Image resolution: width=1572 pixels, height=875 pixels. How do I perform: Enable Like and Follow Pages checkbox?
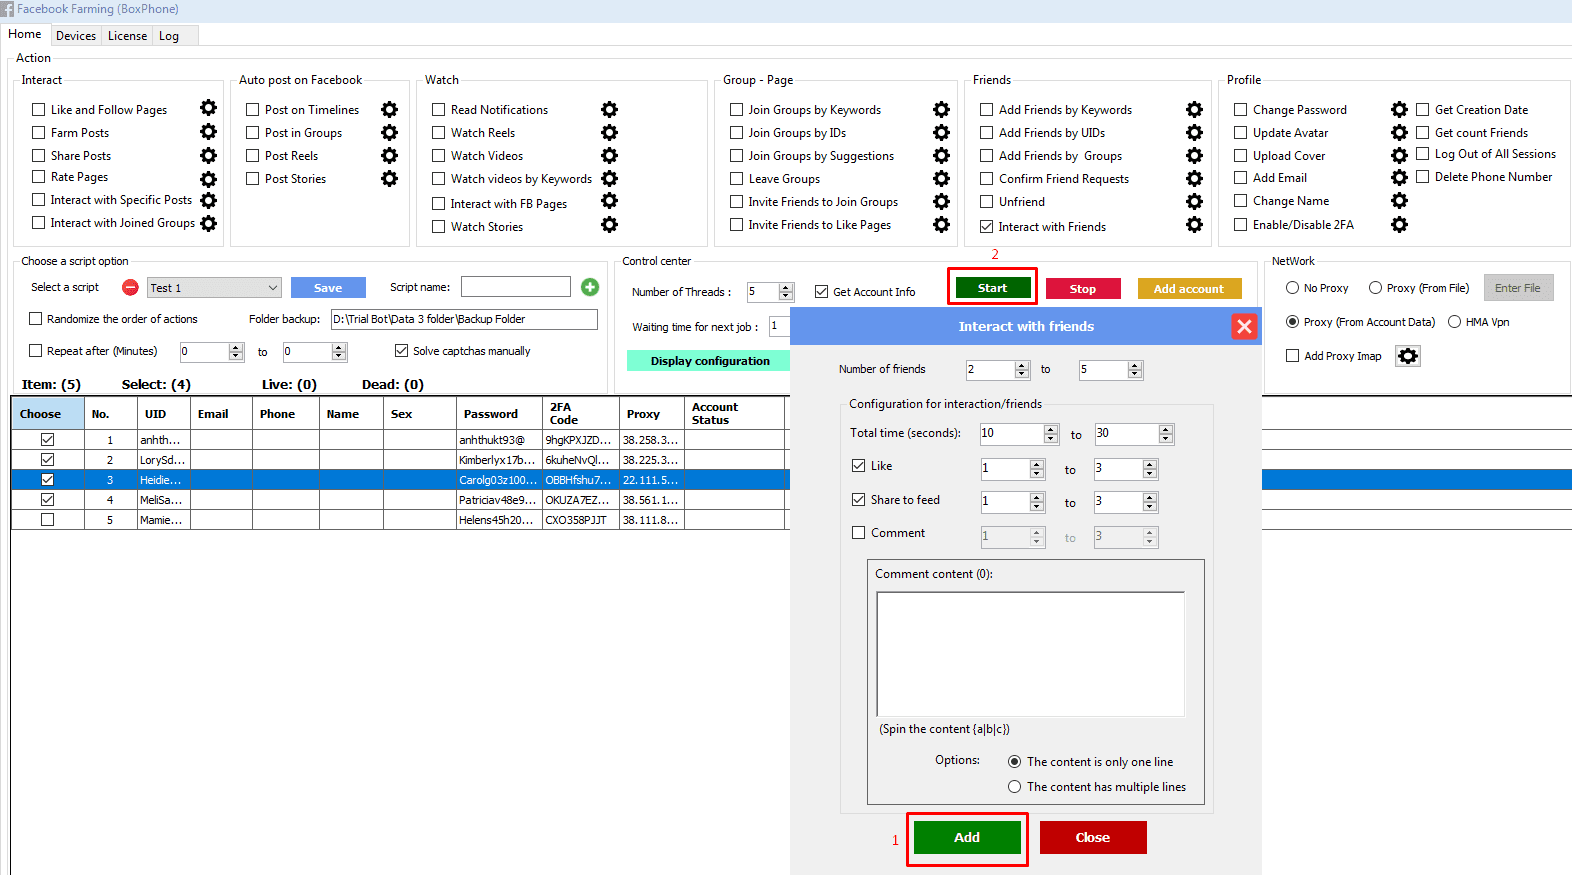(x=39, y=110)
